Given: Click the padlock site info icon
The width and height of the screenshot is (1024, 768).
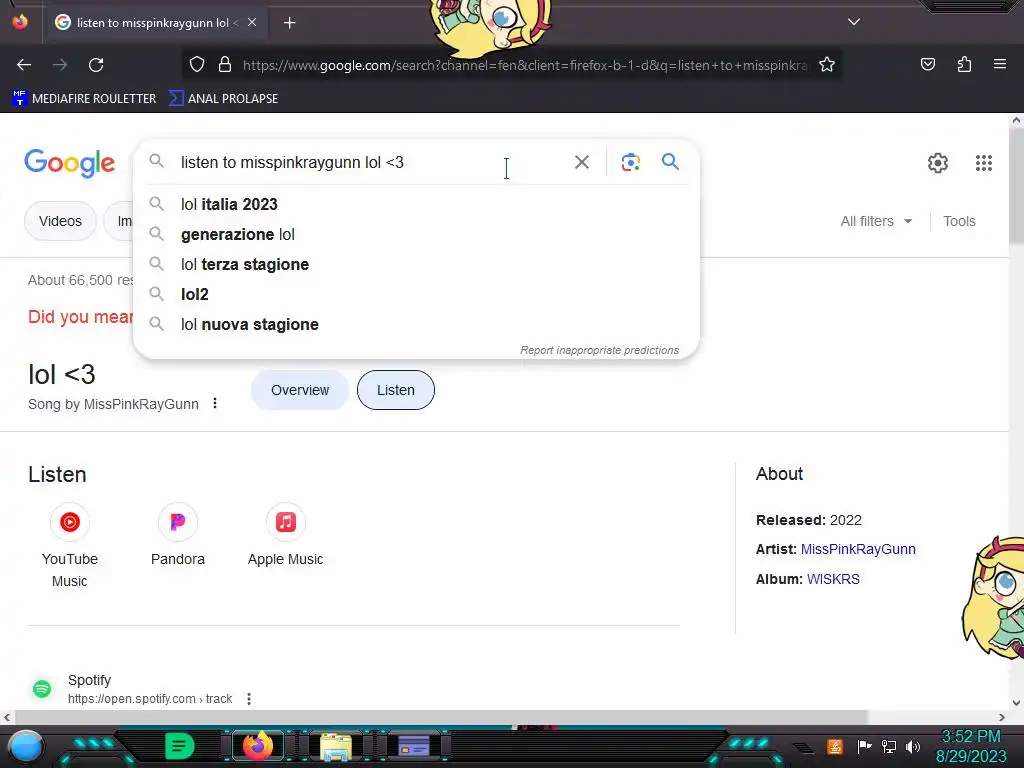Looking at the screenshot, I should (x=225, y=64).
